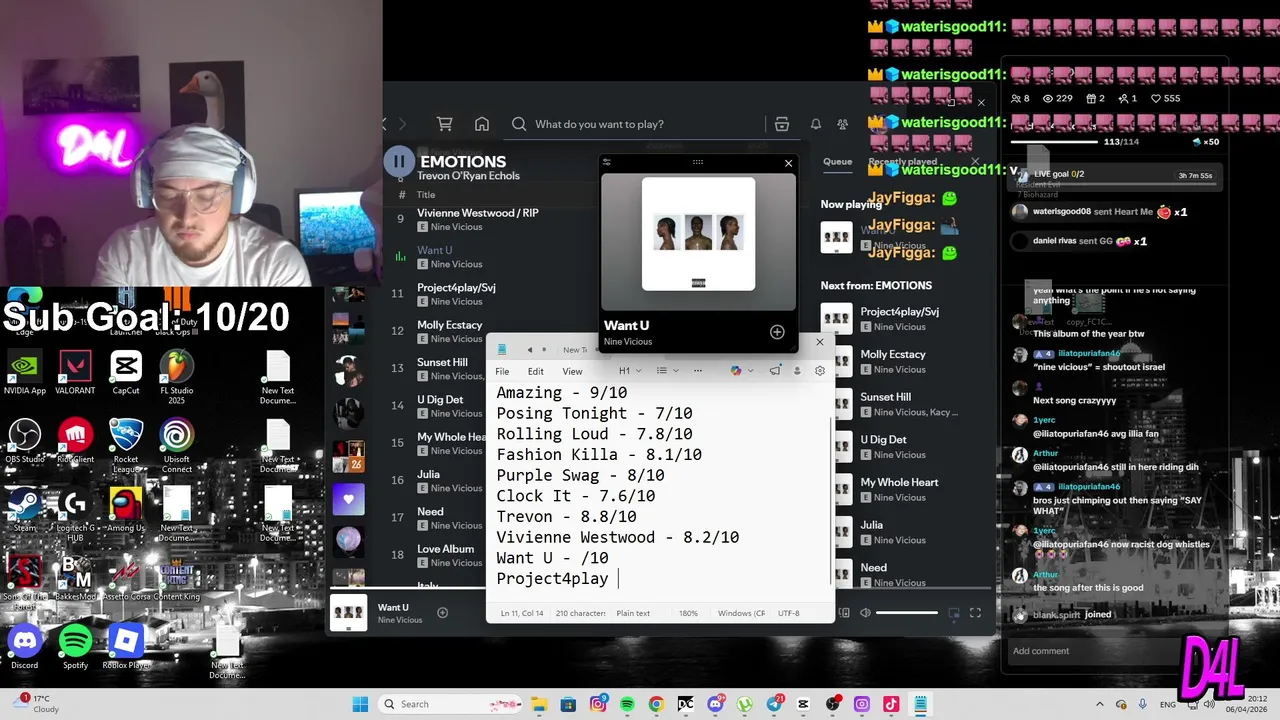Open the Browse icon beside Spotify's search
This screenshot has height=720, width=1280.
tap(782, 124)
